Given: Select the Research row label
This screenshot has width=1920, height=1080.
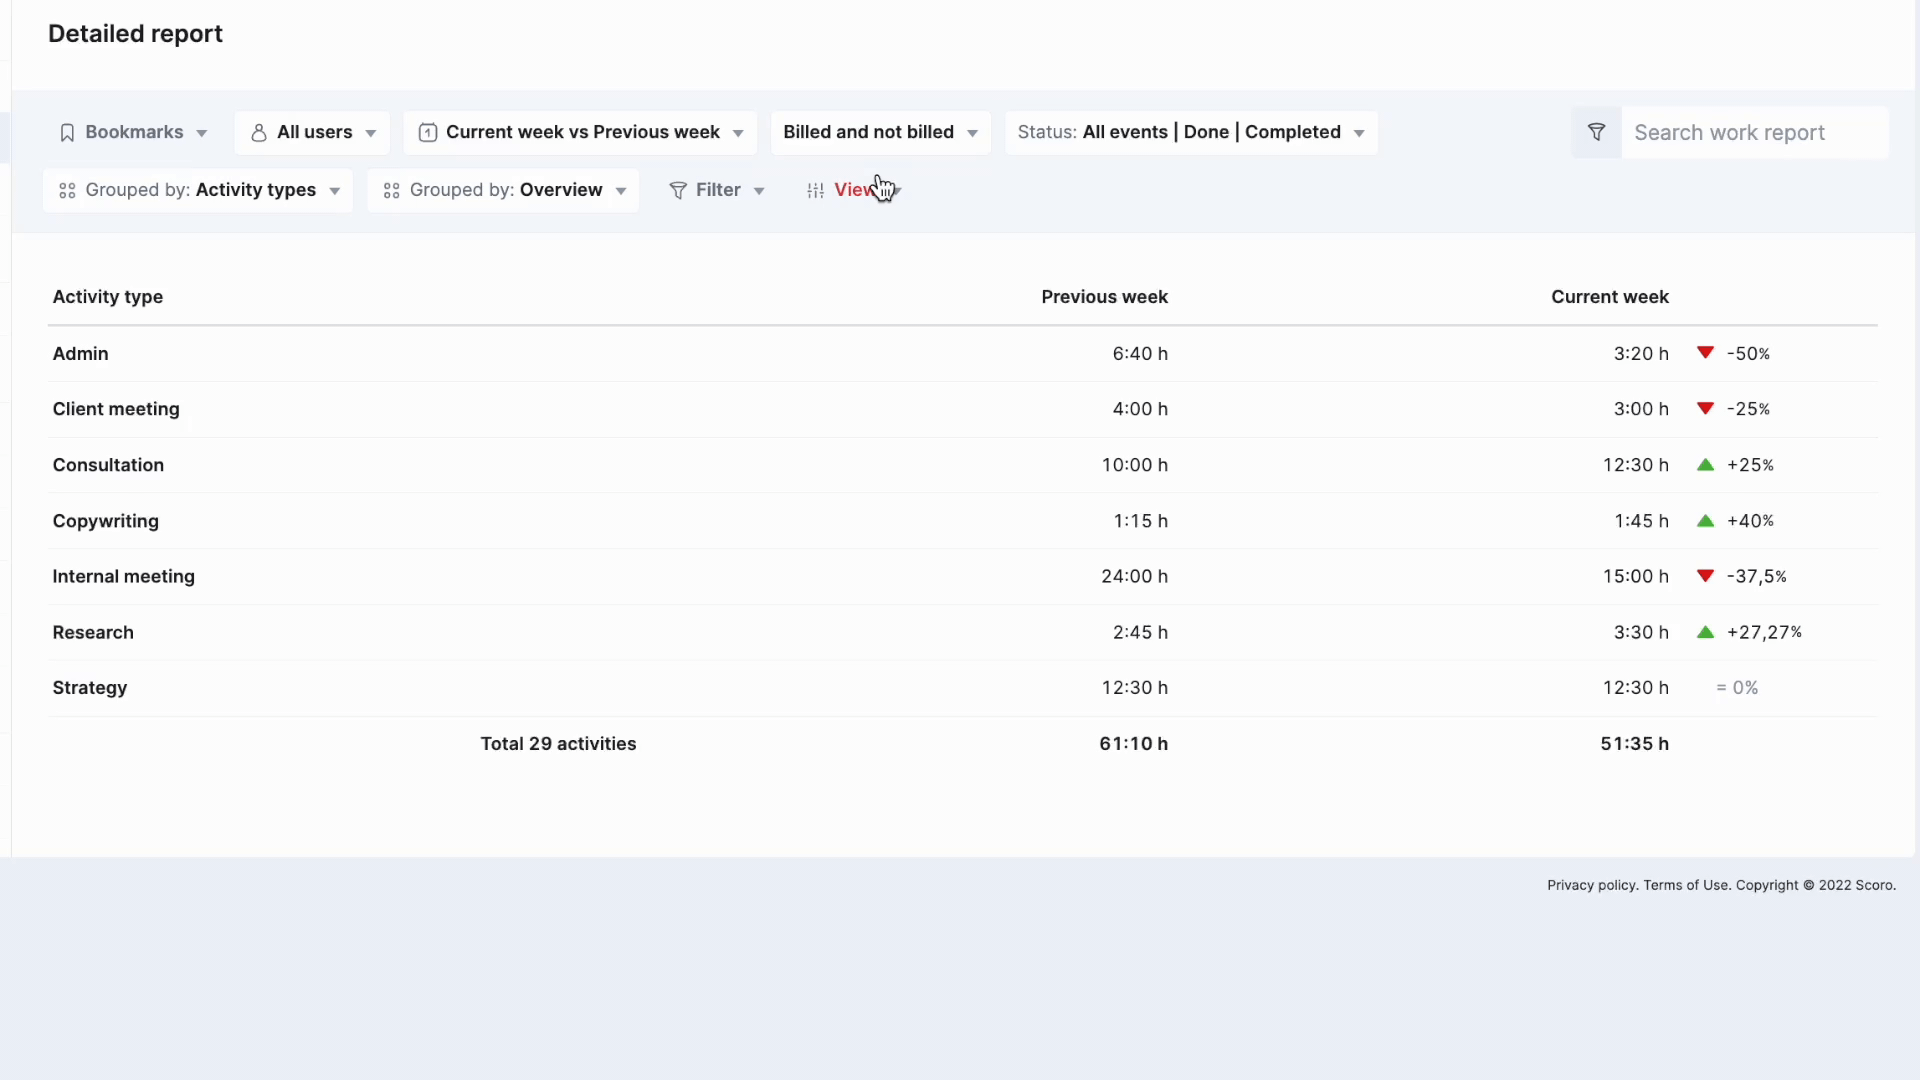Looking at the screenshot, I should [93, 633].
